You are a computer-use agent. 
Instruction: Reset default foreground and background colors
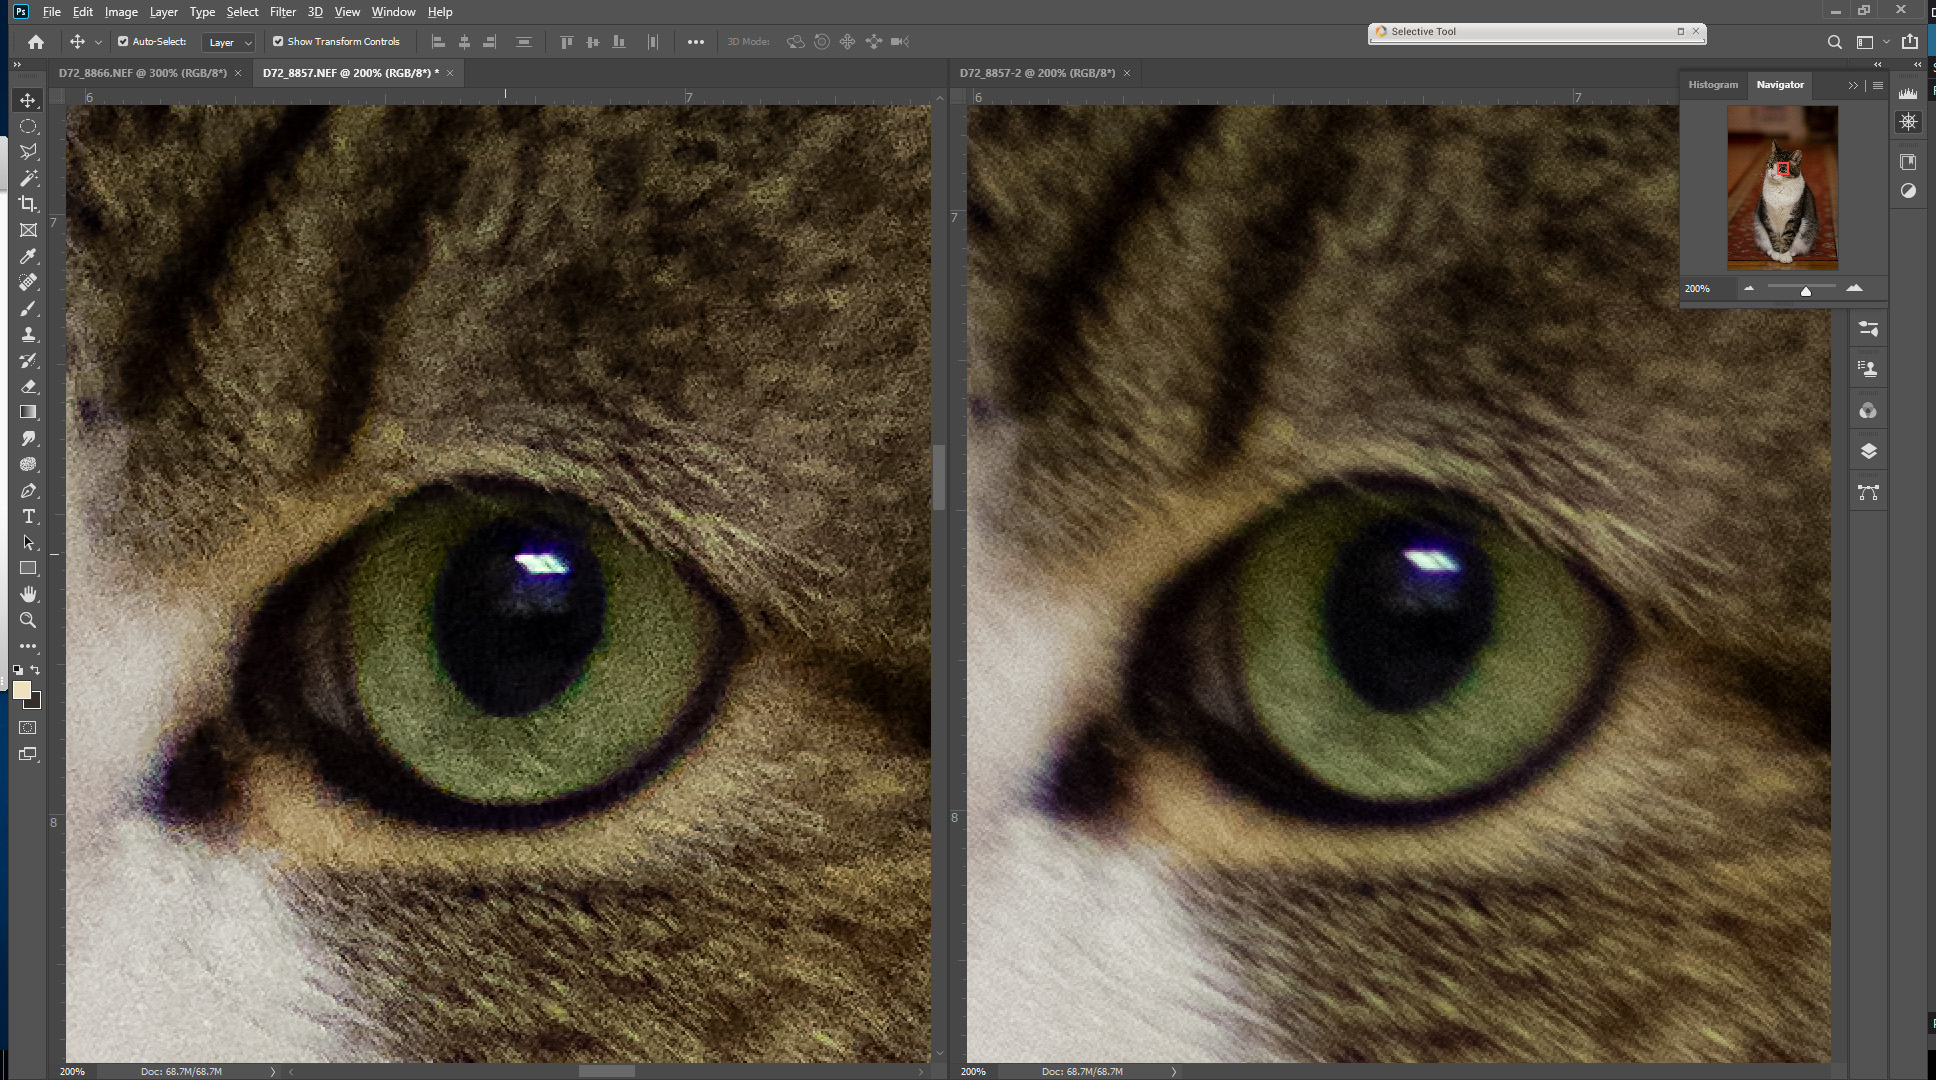(18, 670)
